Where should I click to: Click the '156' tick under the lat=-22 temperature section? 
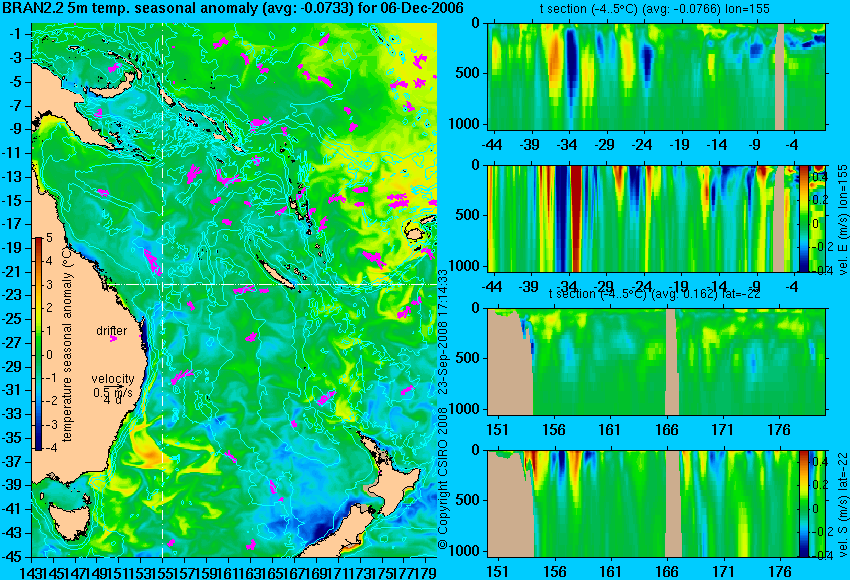tap(553, 430)
